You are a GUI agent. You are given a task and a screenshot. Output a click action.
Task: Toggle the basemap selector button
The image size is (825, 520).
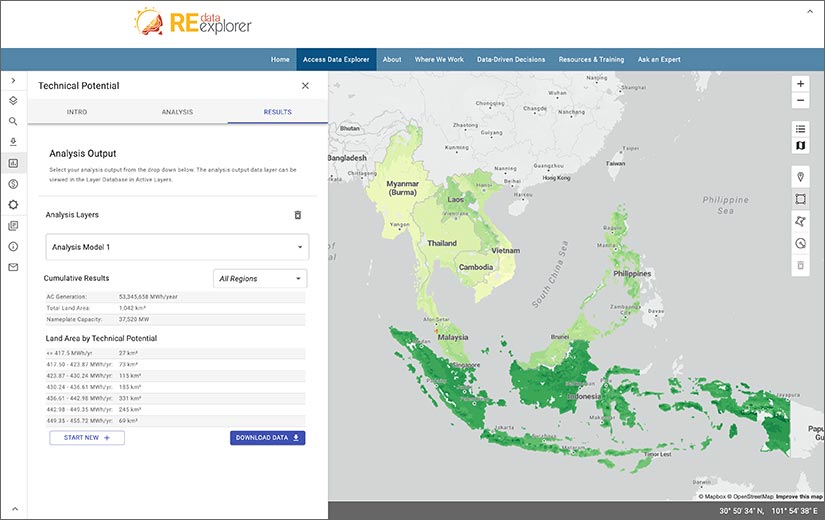pos(799,146)
